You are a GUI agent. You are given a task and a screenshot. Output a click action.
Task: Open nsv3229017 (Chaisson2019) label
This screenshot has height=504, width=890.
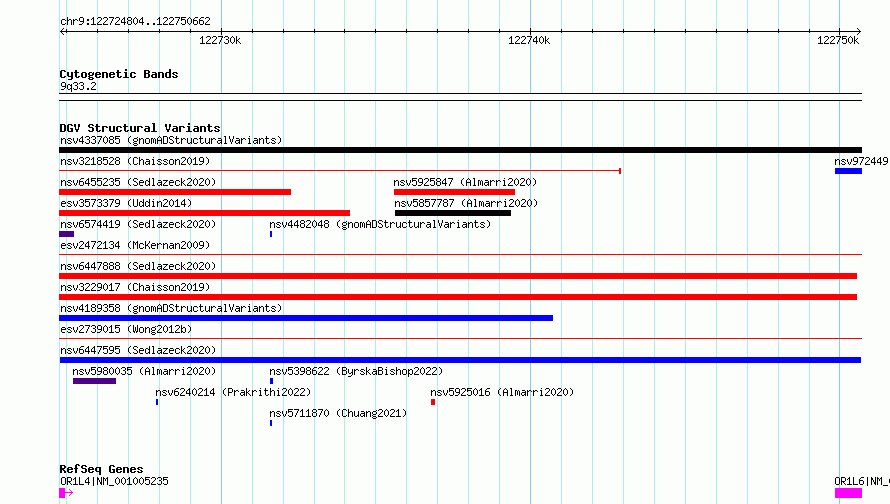pos(135,287)
